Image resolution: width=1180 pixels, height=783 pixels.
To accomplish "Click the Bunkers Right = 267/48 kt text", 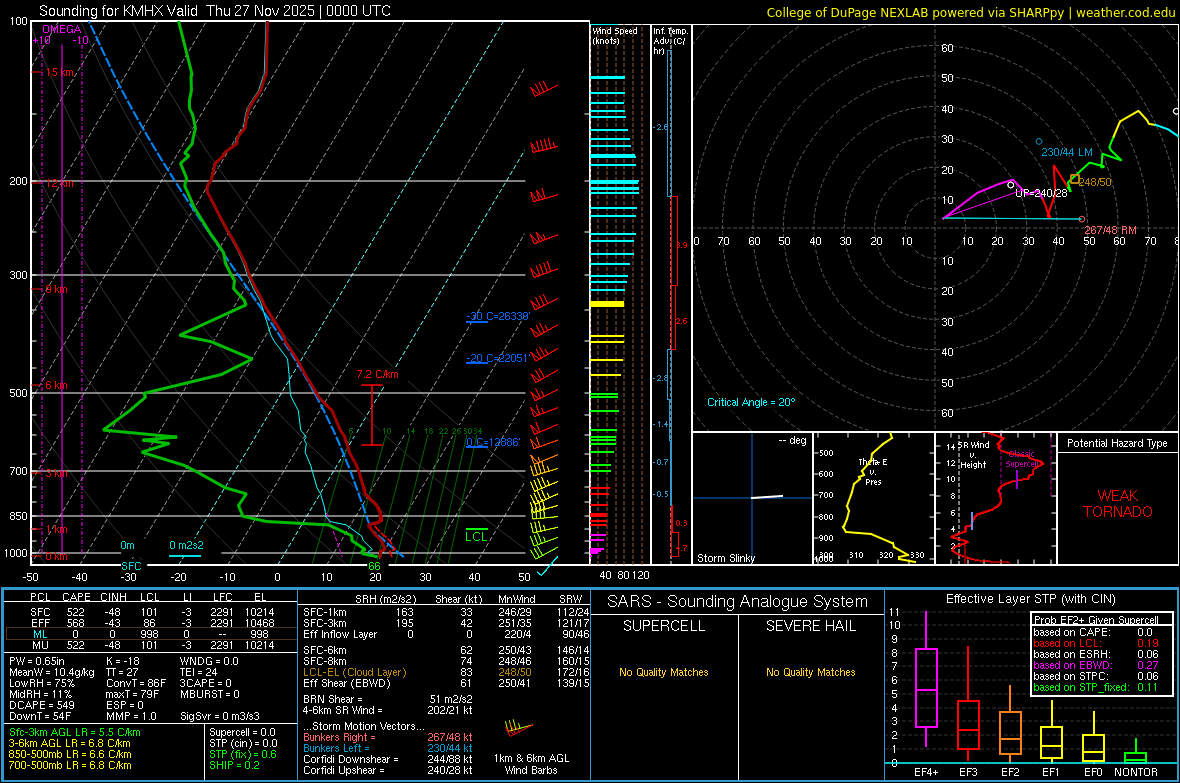I will 388,737.
